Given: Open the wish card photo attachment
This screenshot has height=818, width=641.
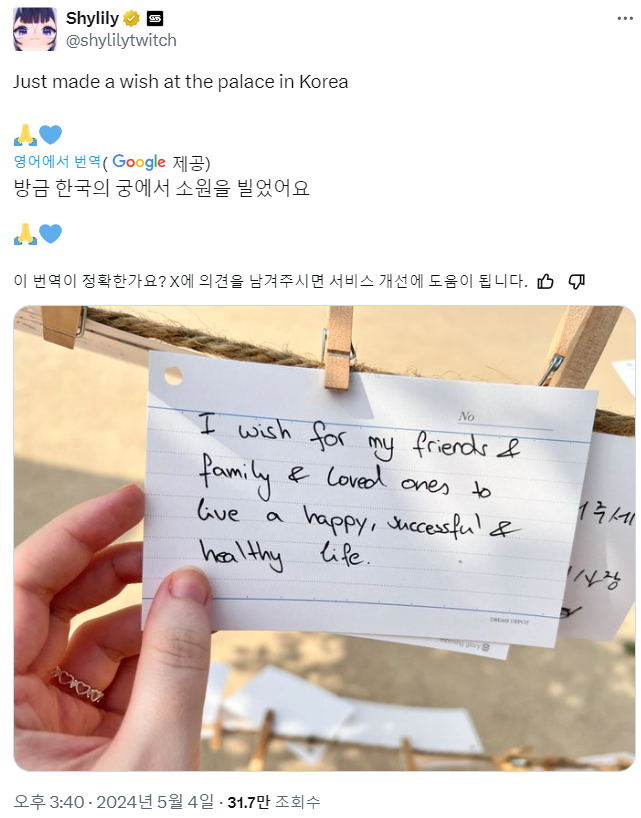Looking at the screenshot, I should coord(324,538).
